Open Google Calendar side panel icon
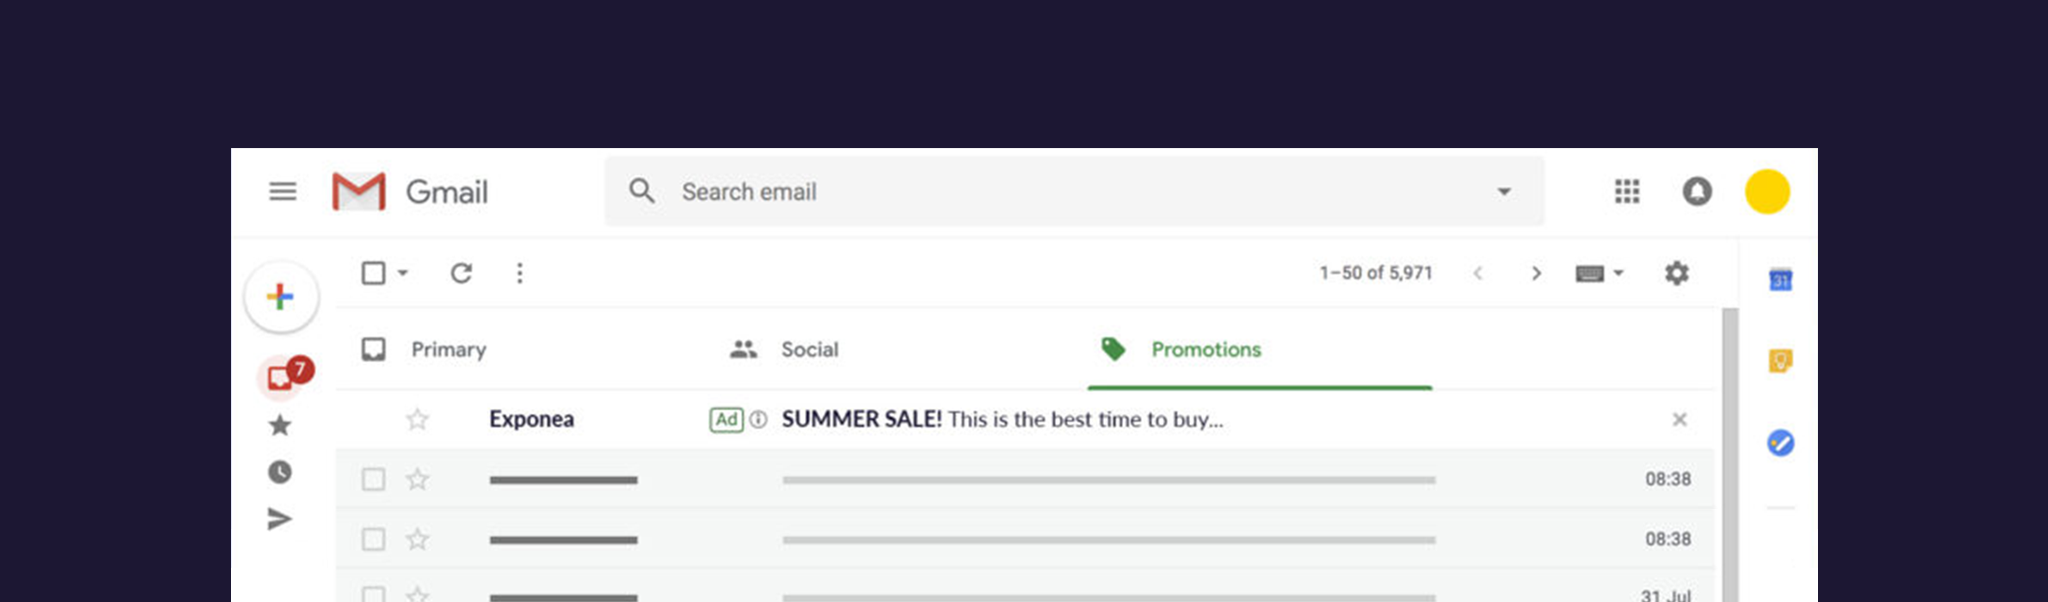The width and height of the screenshot is (2048, 602). point(1780,280)
